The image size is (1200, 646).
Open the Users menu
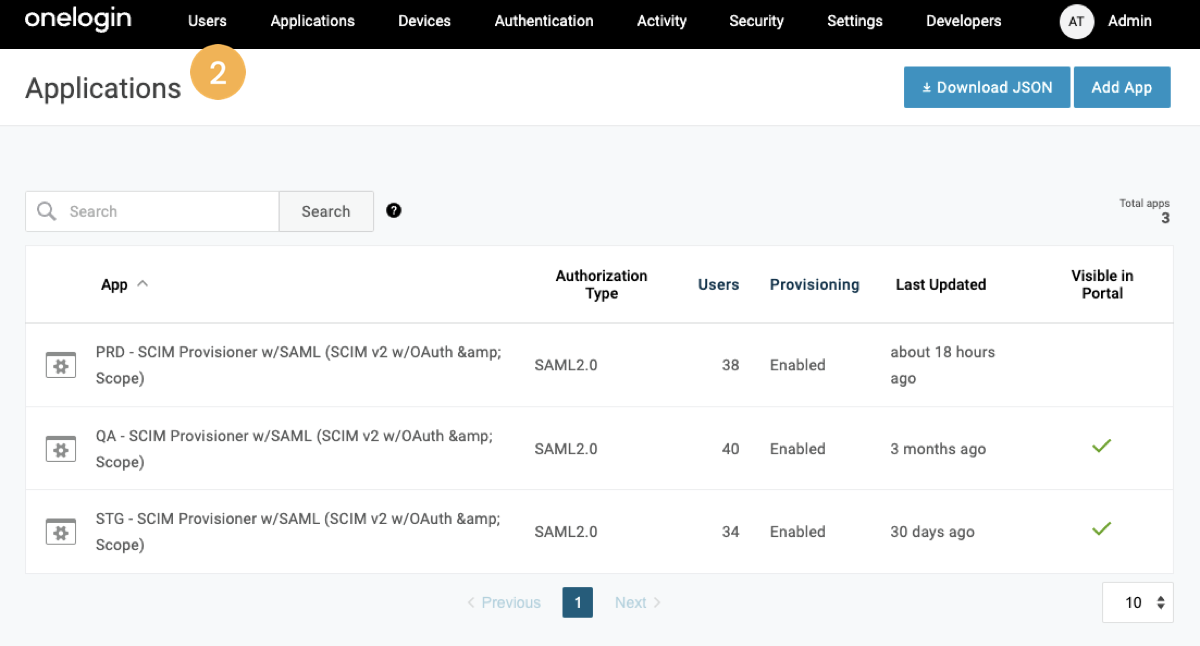pos(207,21)
